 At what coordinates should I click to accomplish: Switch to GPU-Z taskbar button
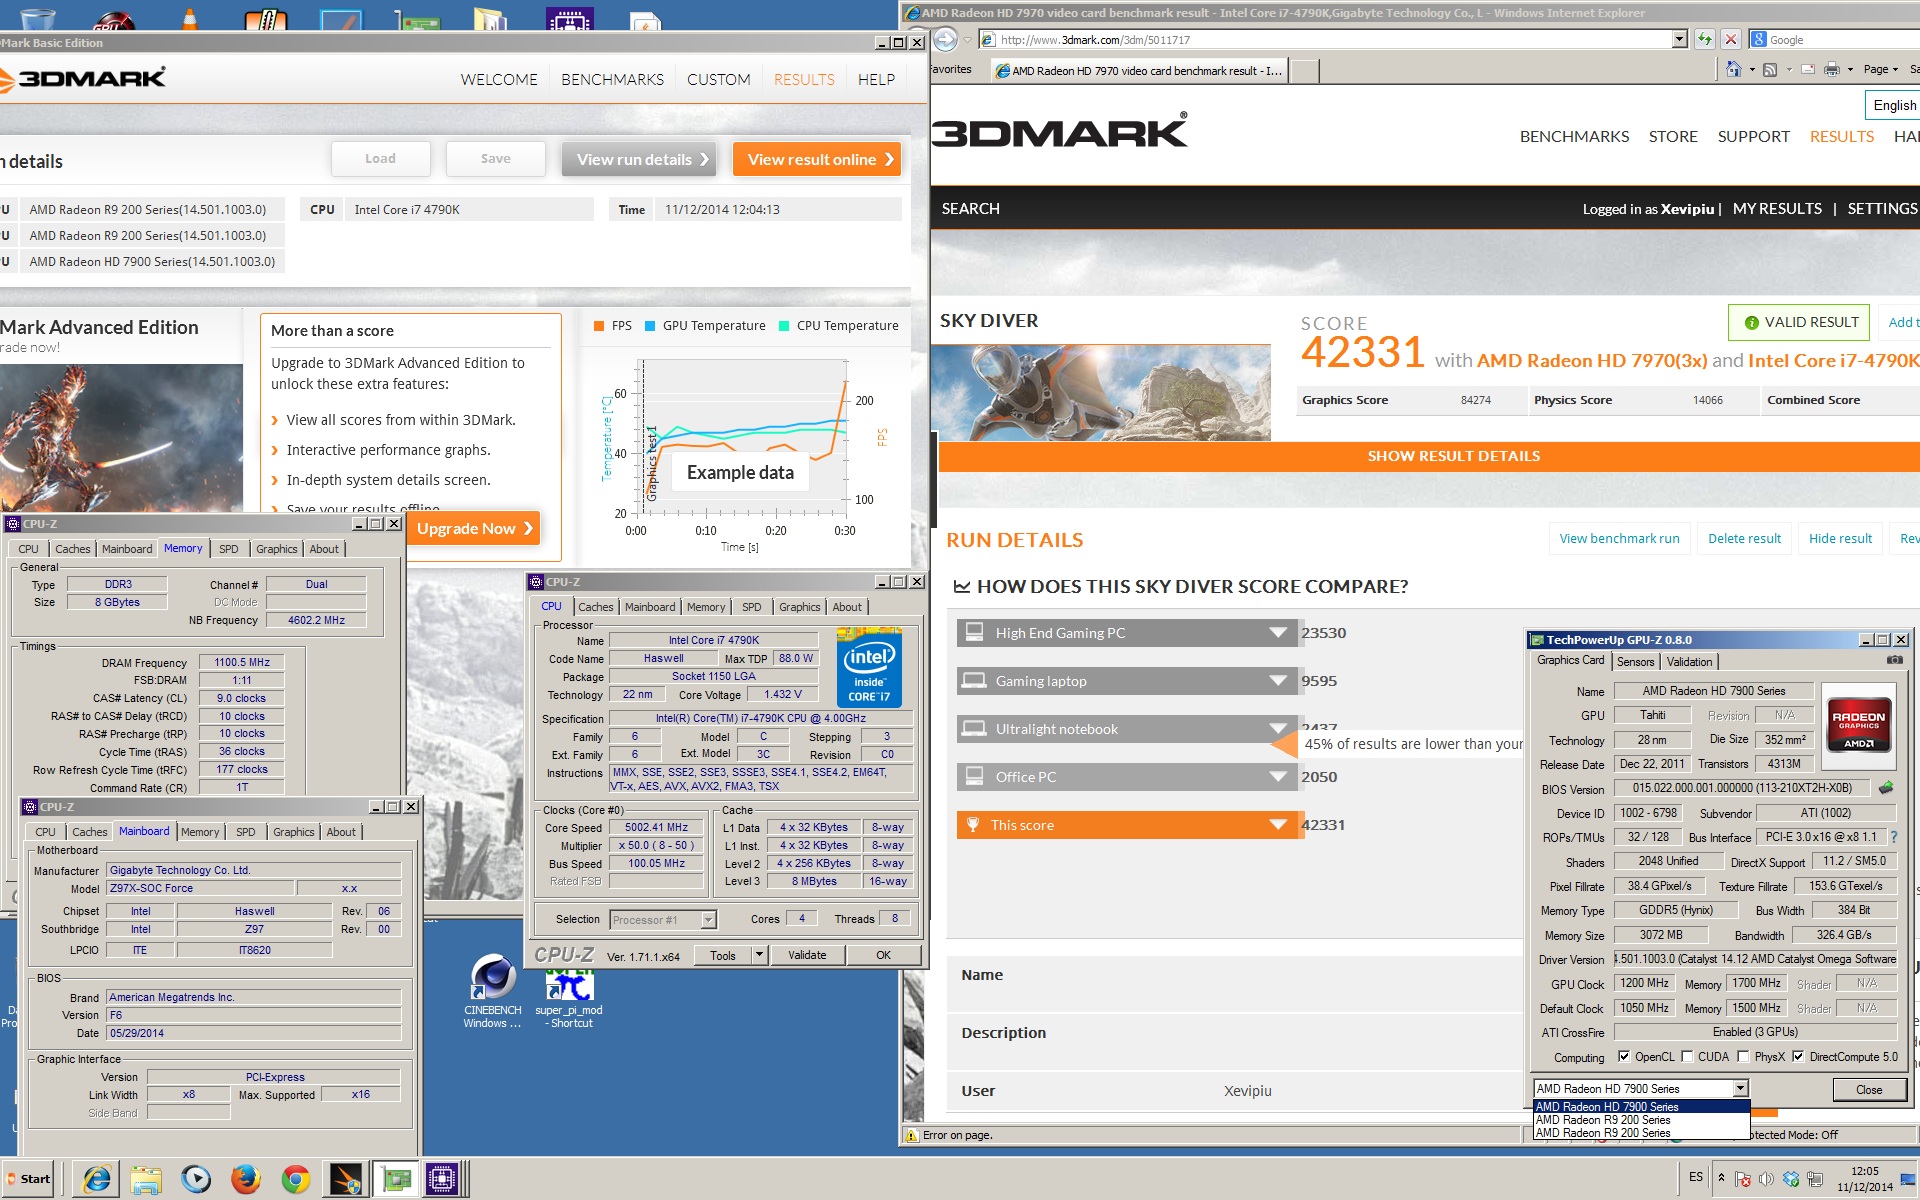[x=396, y=1179]
